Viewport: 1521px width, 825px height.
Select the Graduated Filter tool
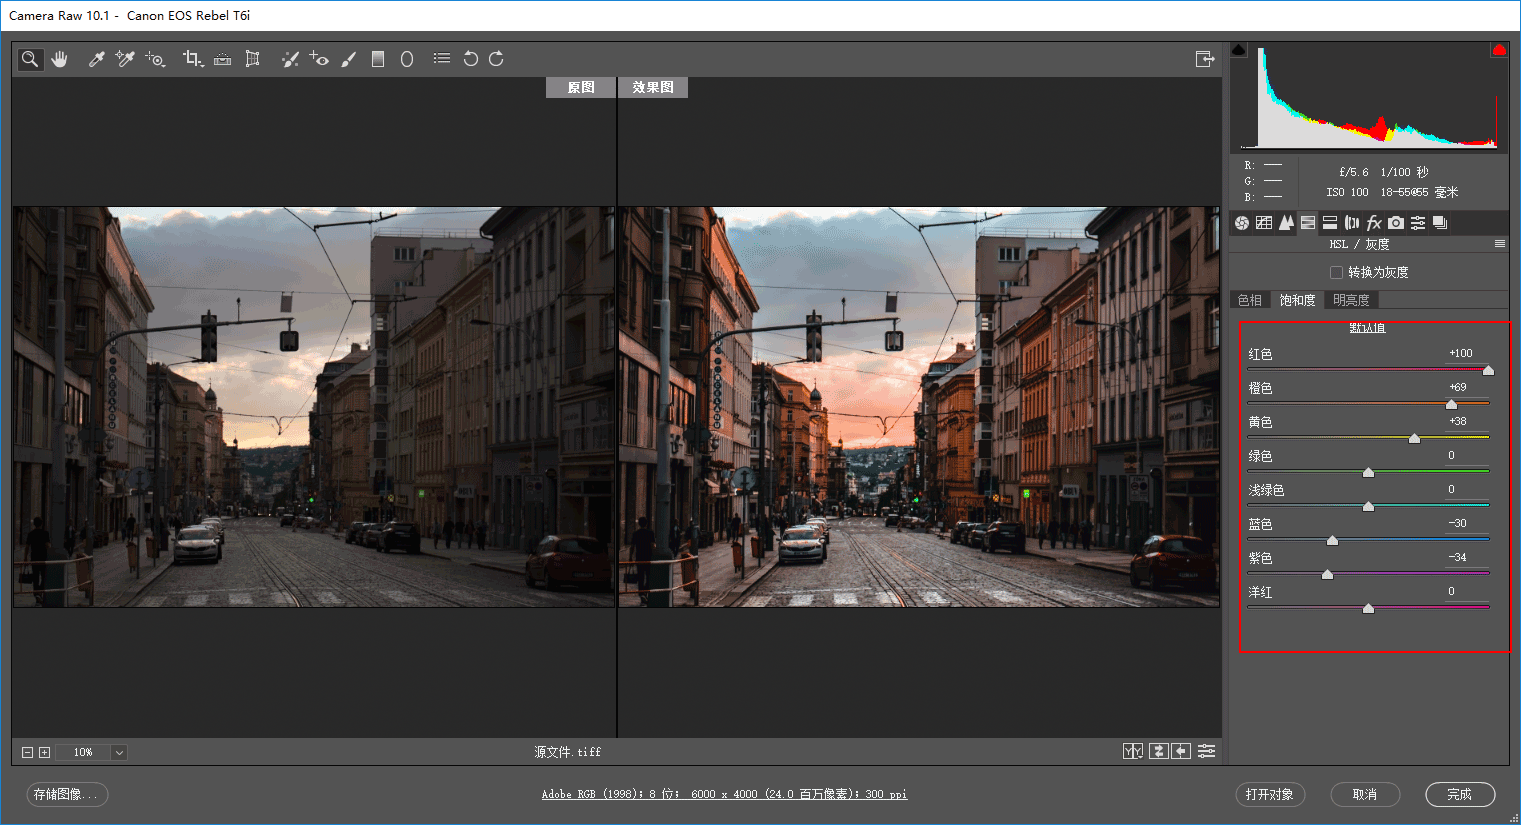378,59
